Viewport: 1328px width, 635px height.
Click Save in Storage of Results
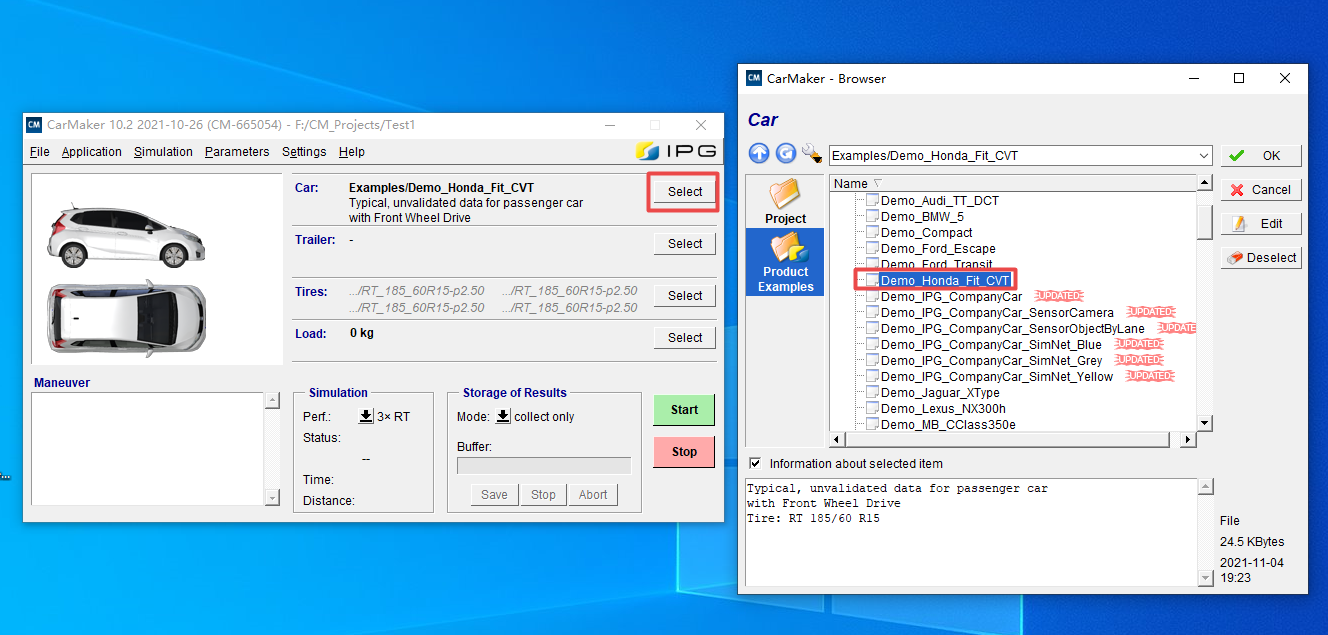tap(494, 494)
